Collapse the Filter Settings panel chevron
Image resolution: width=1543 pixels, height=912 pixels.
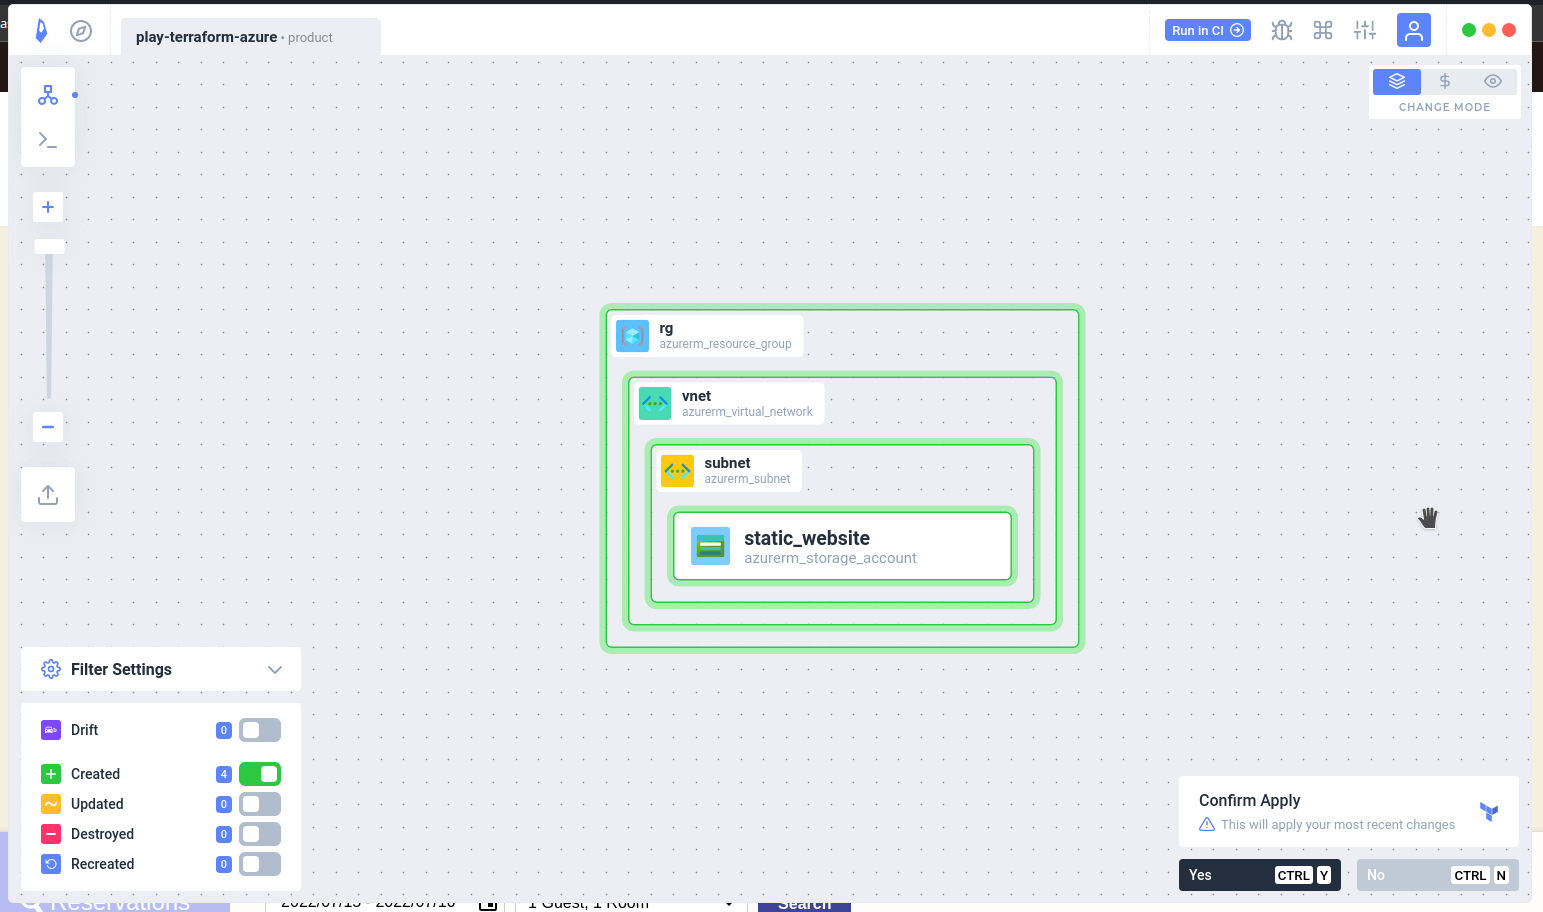pos(275,670)
